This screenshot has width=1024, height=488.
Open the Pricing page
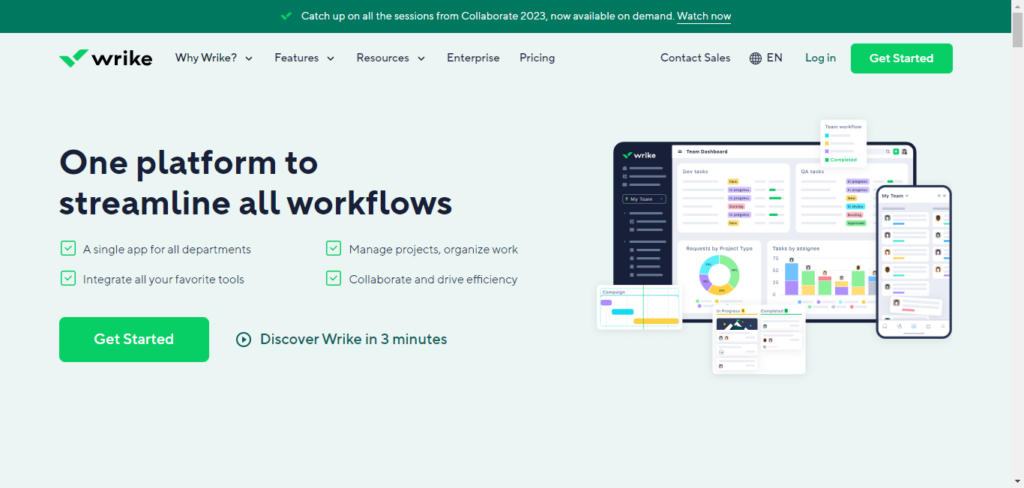[x=537, y=58]
